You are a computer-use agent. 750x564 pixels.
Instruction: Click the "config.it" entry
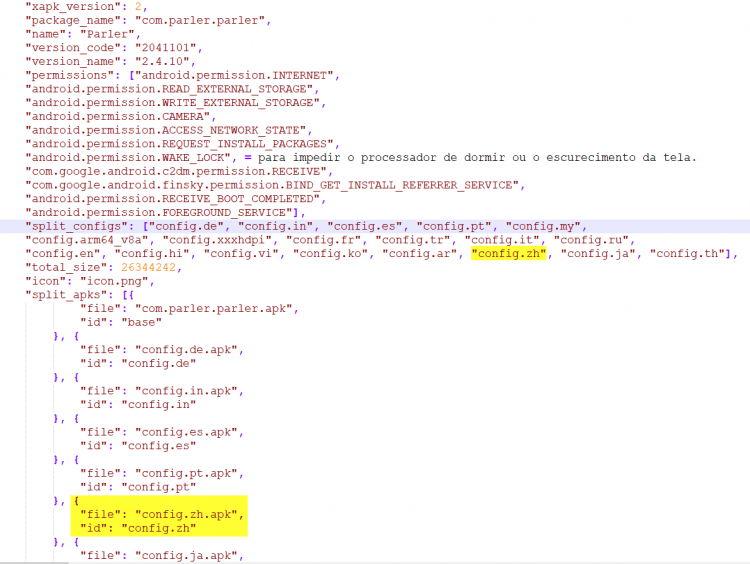pyautogui.click(x=501, y=240)
